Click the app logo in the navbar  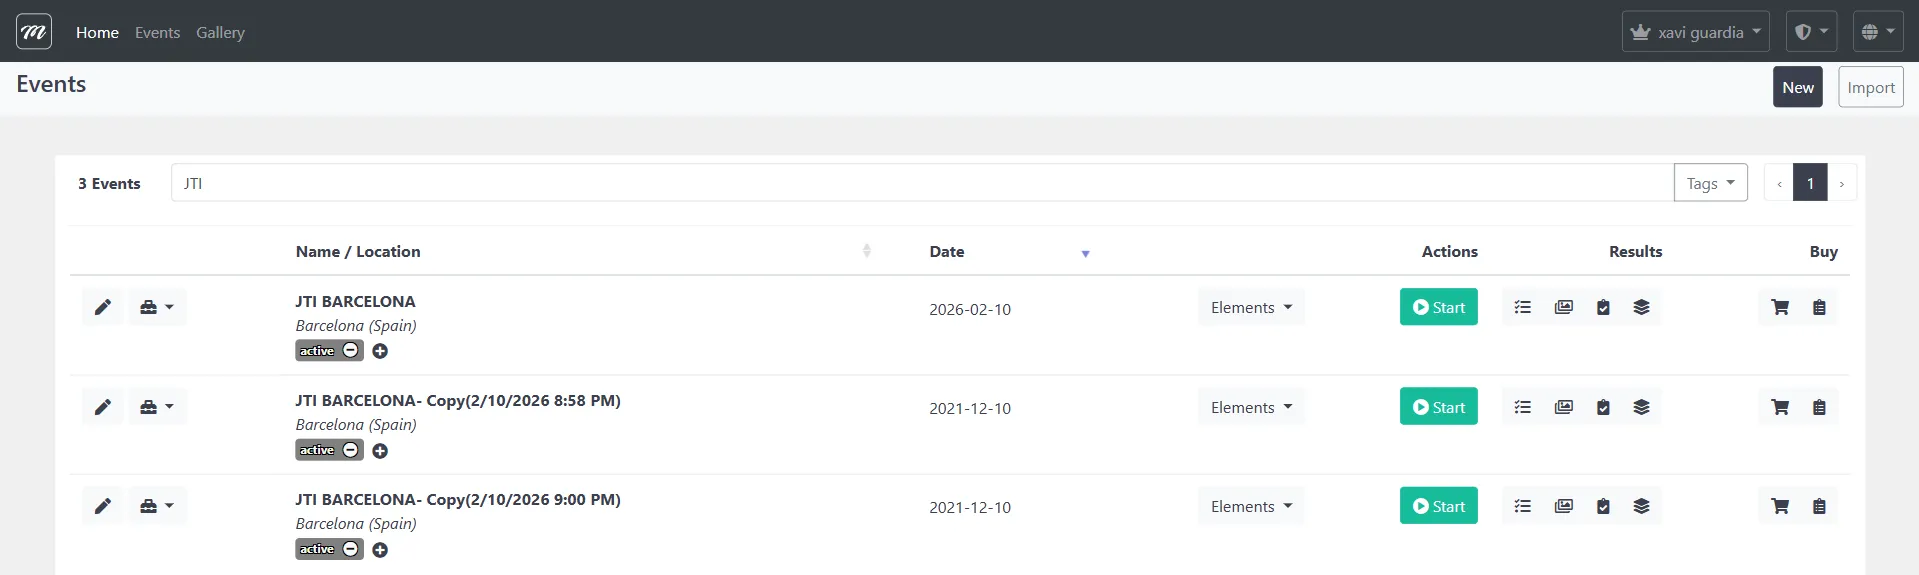coord(34,32)
